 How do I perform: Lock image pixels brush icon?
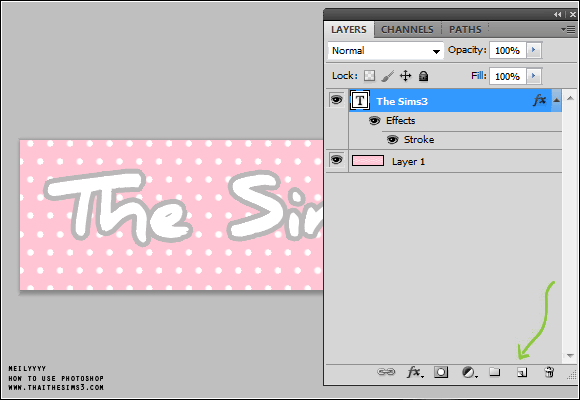387,76
